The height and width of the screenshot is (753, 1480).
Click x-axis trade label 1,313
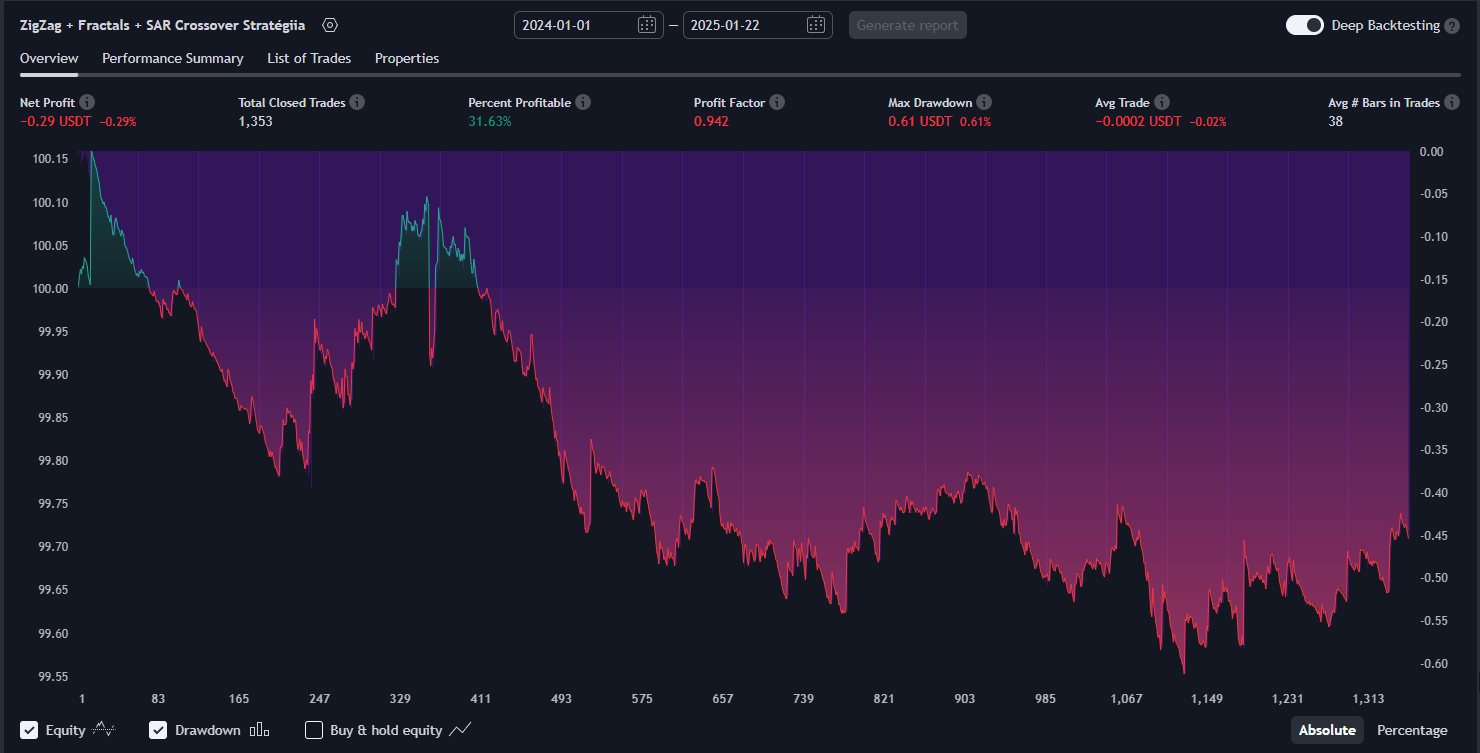[1369, 699]
